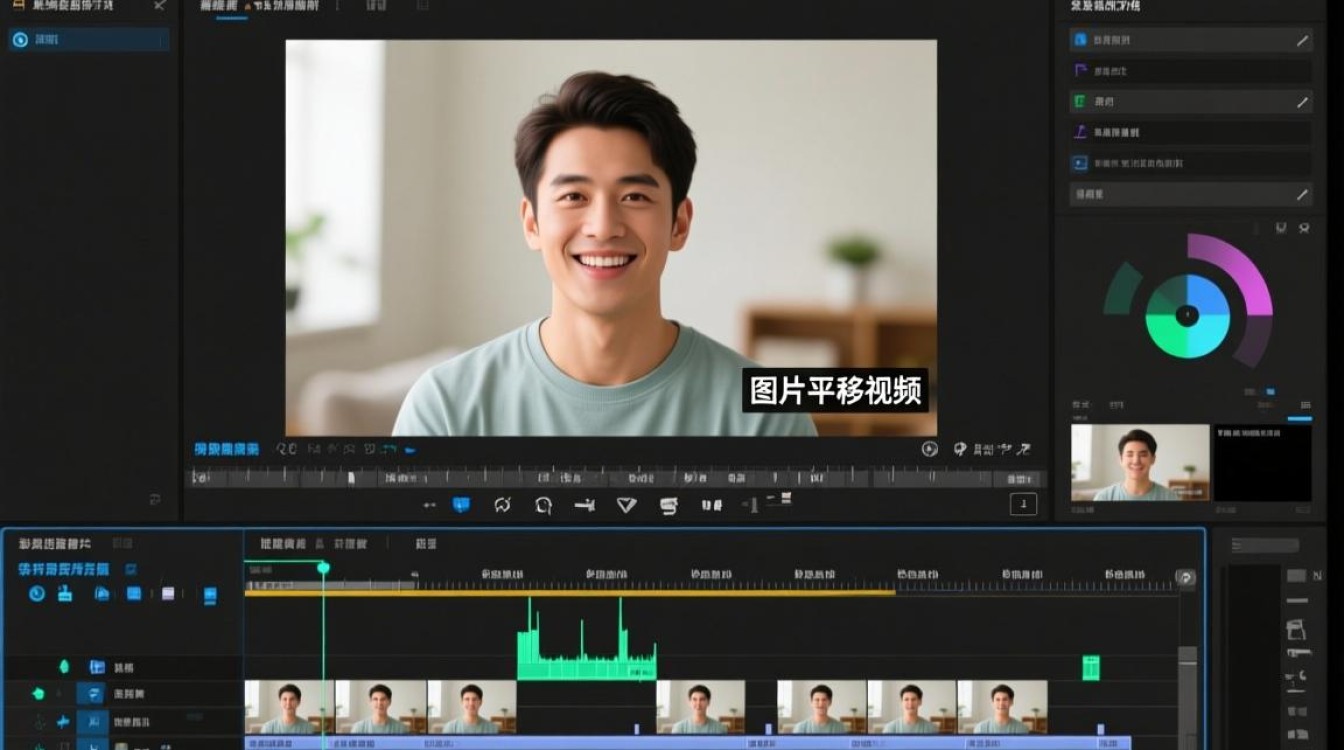Click the green playhead marker on timeline ruler
The height and width of the screenshot is (750, 1344).
(x=323, y=567)
